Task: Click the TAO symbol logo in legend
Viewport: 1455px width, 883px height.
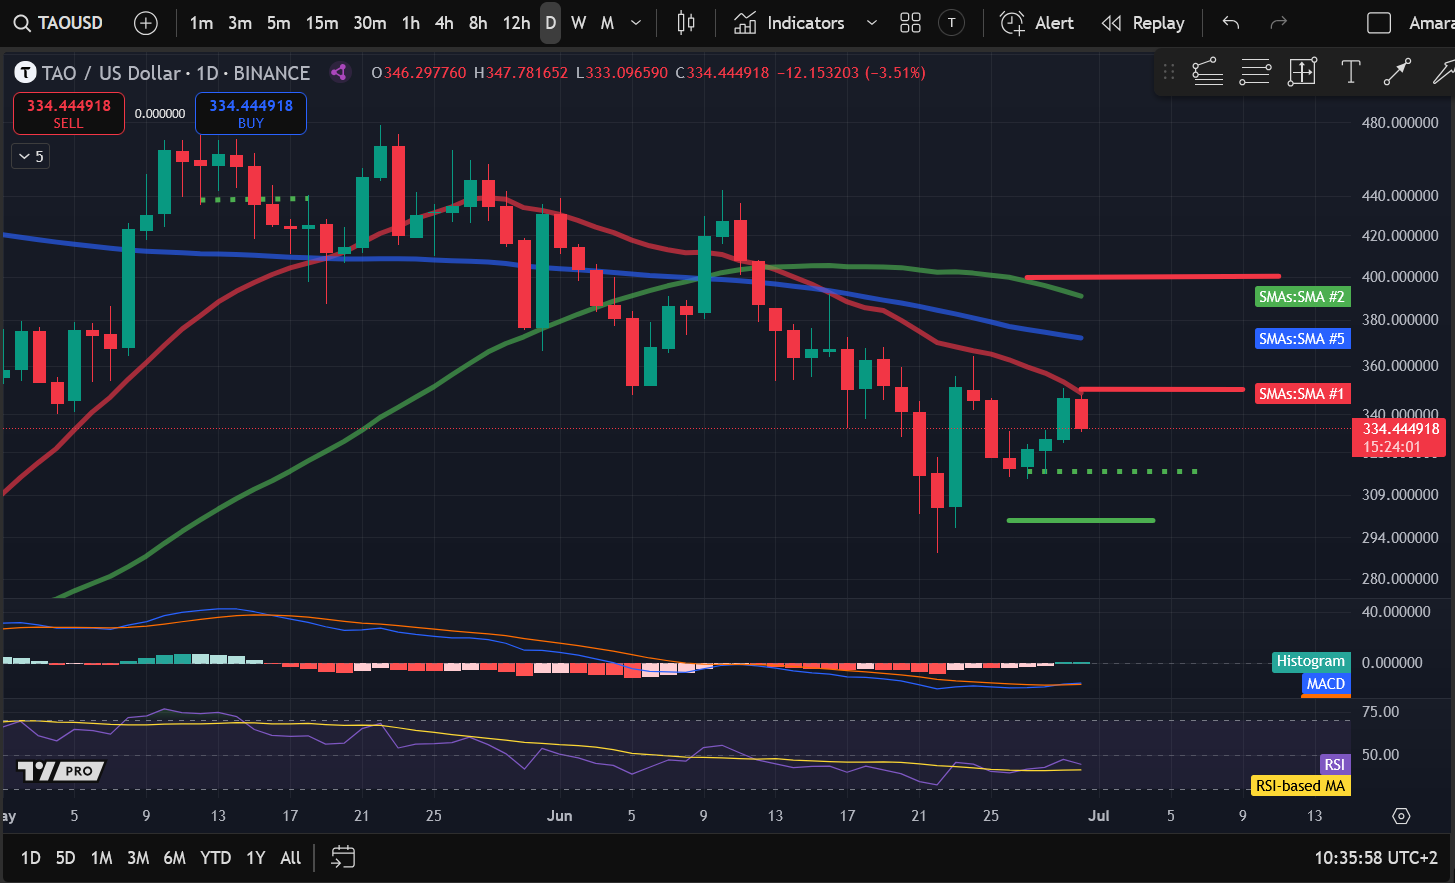Action: 25,73
